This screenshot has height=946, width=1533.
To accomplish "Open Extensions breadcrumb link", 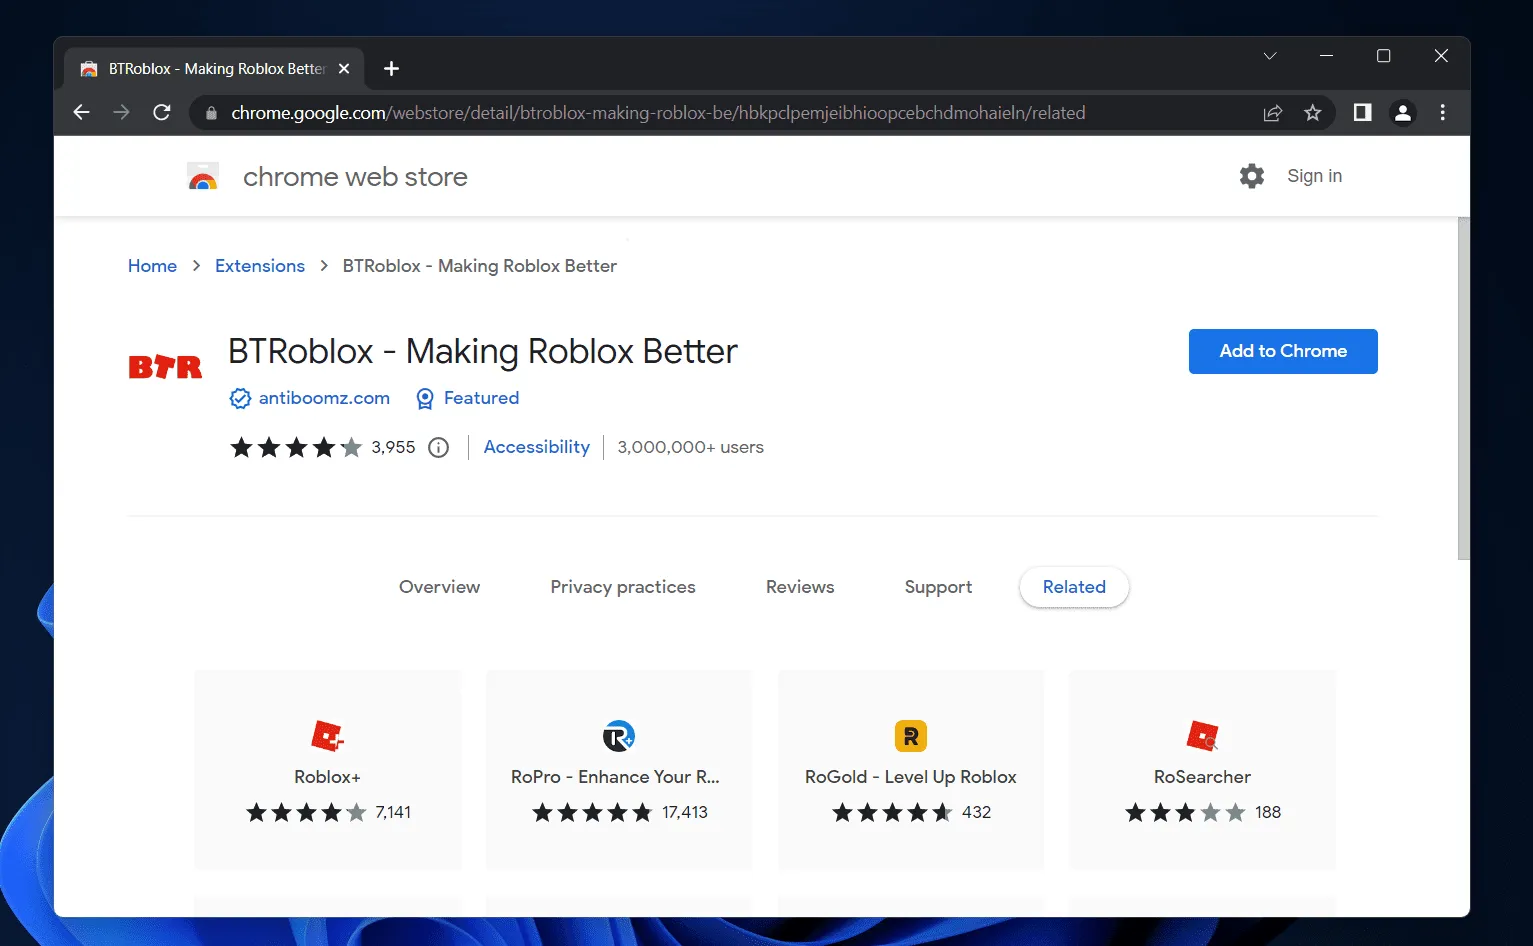I will 260,266.
